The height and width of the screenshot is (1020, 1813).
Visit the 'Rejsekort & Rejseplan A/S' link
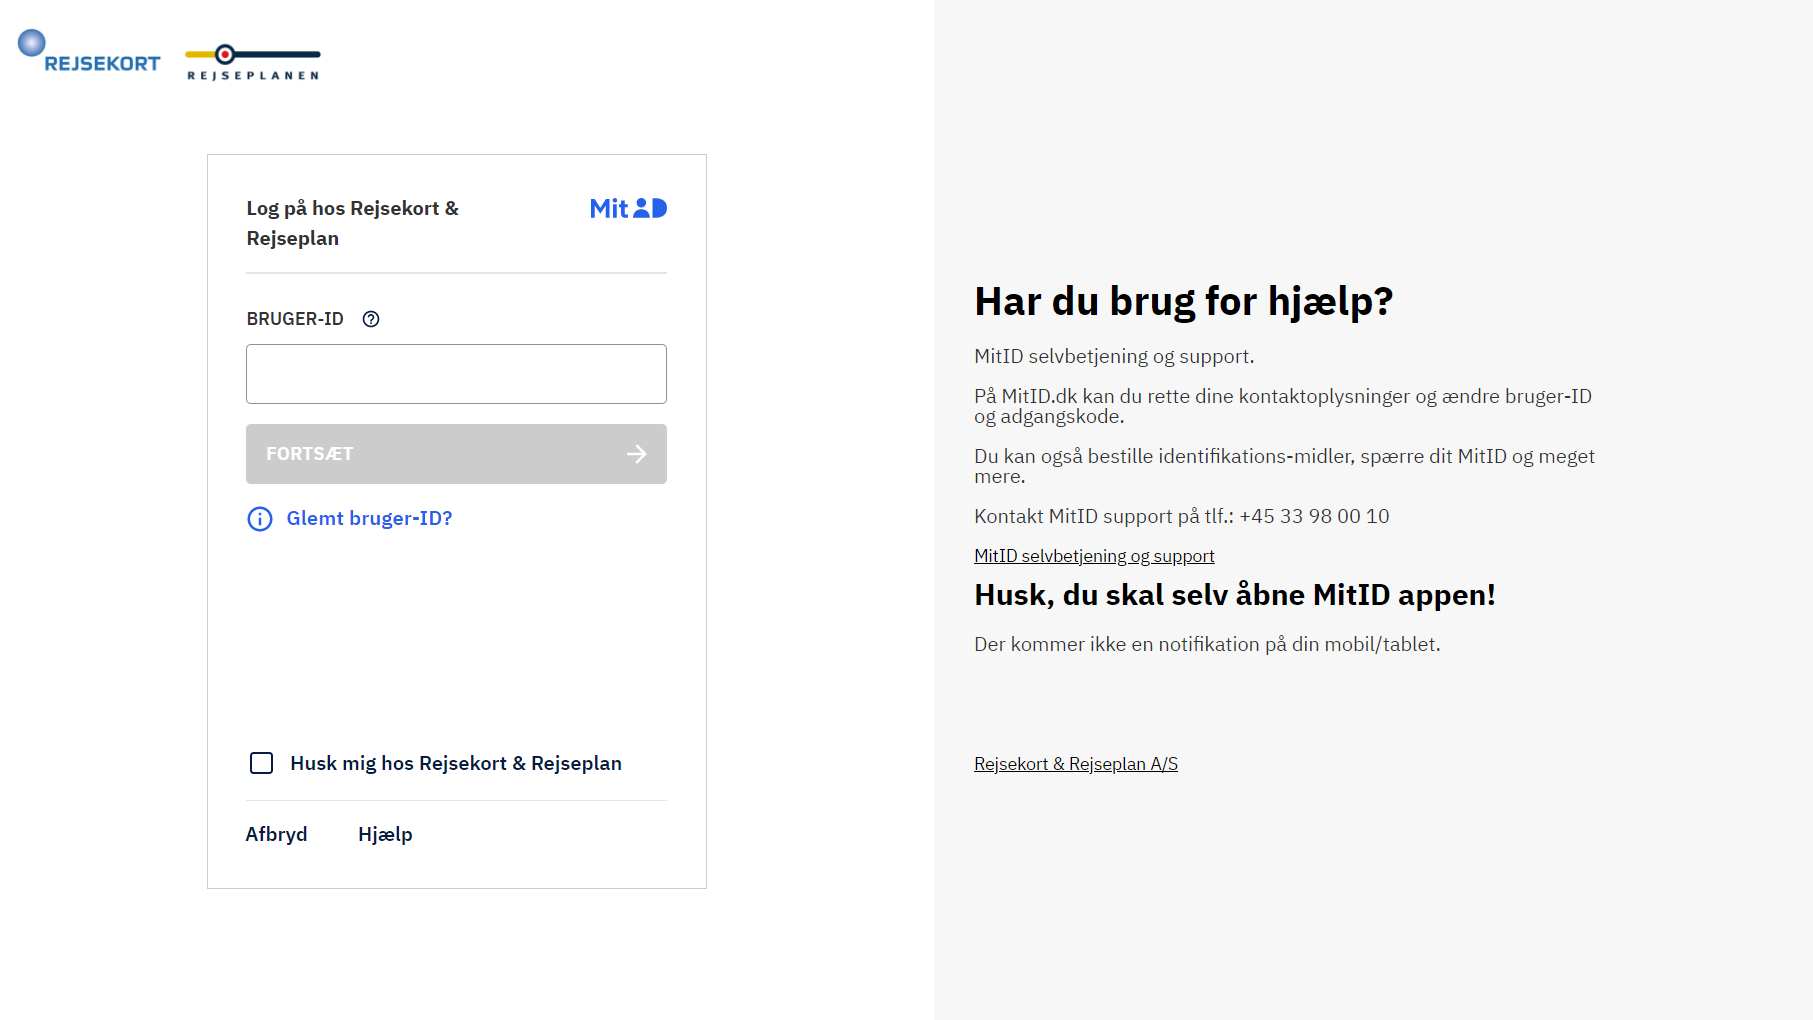tap(1076, 764)
